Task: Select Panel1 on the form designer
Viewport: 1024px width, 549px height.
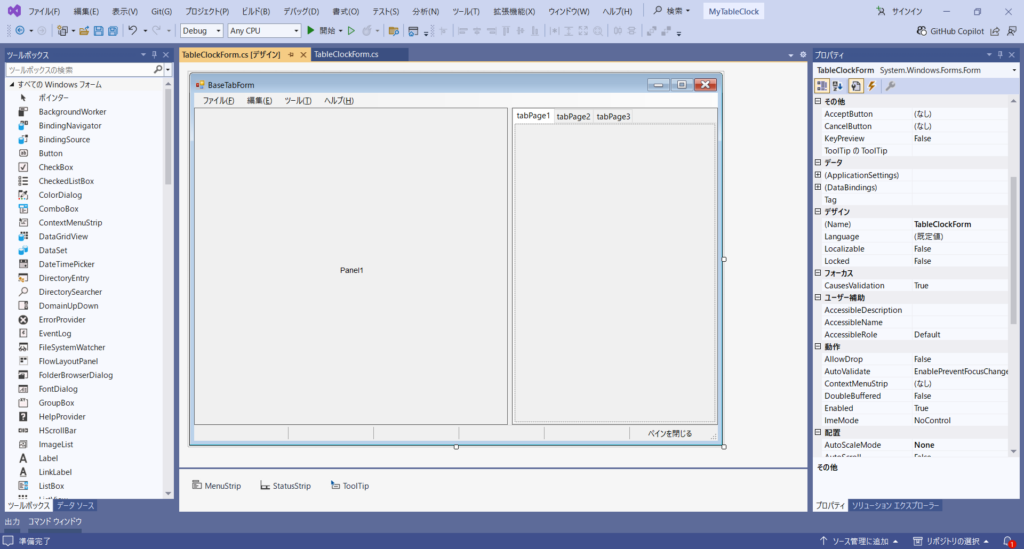Action: [351, 267]
